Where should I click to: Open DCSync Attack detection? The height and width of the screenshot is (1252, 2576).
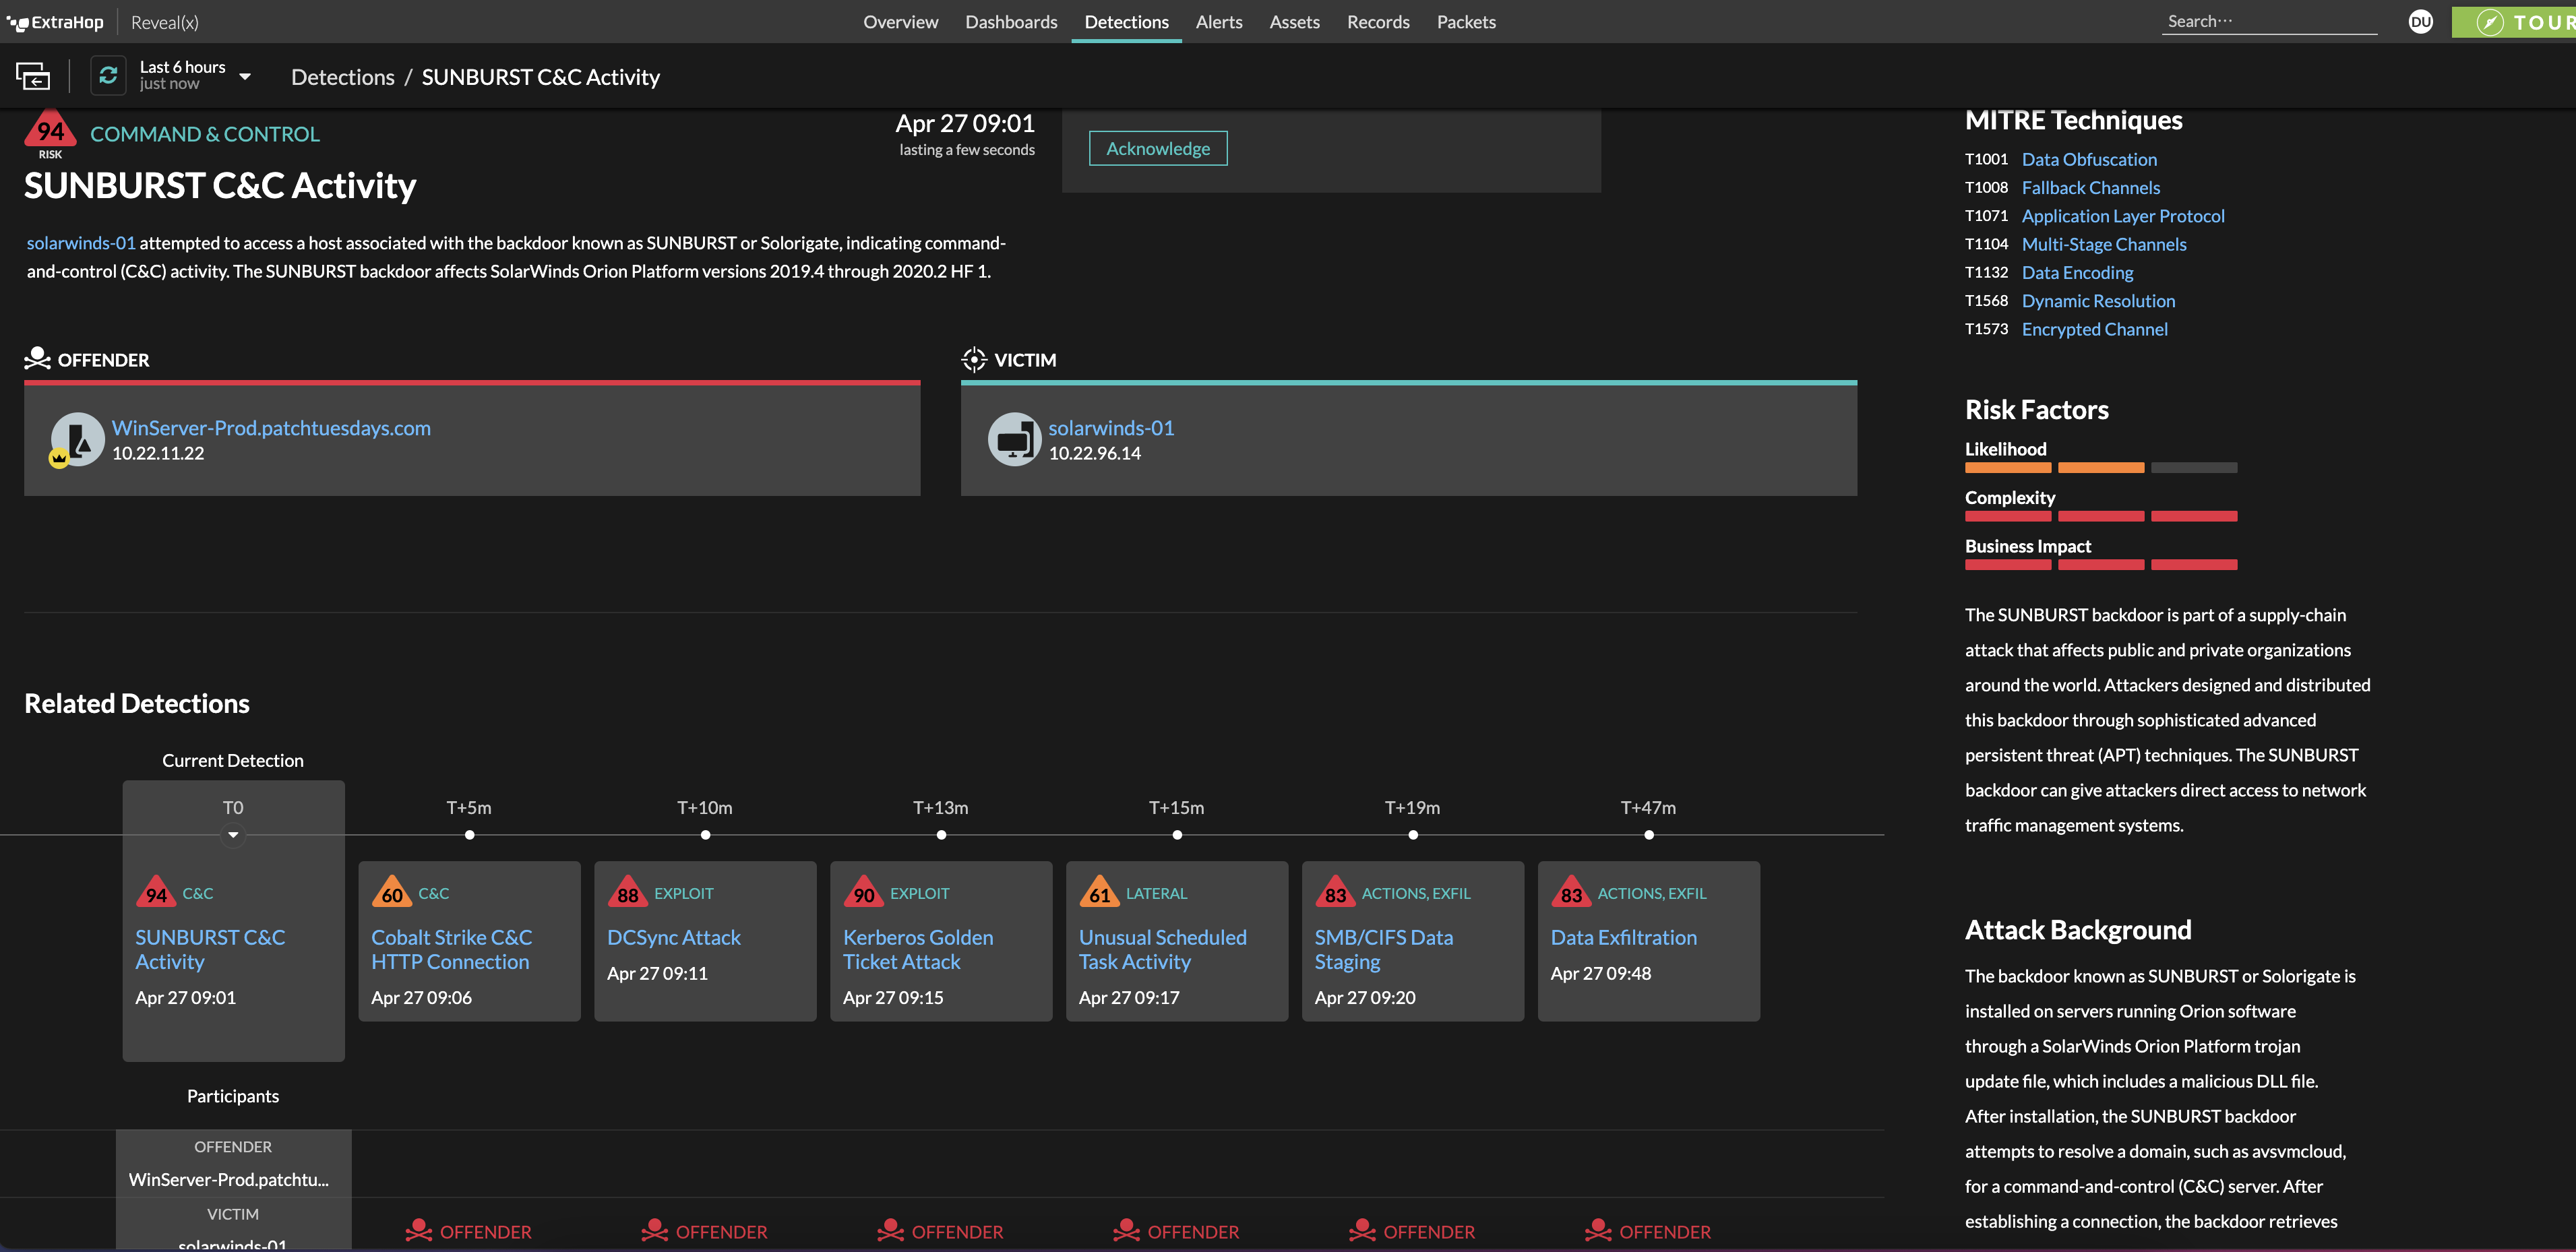click(674, 937)
